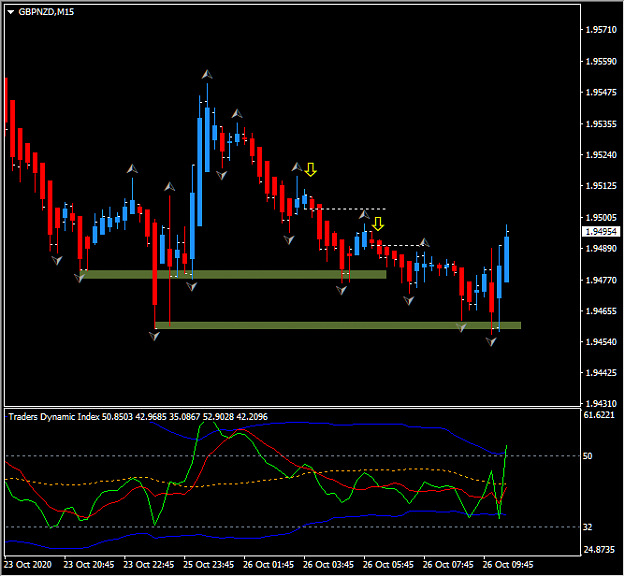Click the Traders Dynamic Index indicator label
Image resolution: width=625 pixels, height=577 pixels.
click(x=138, y=417)
